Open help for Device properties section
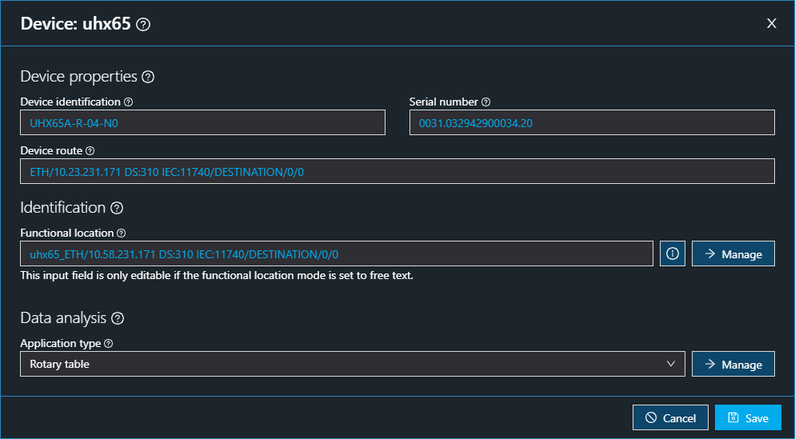 pyautogui.click(x=149, y=77)
